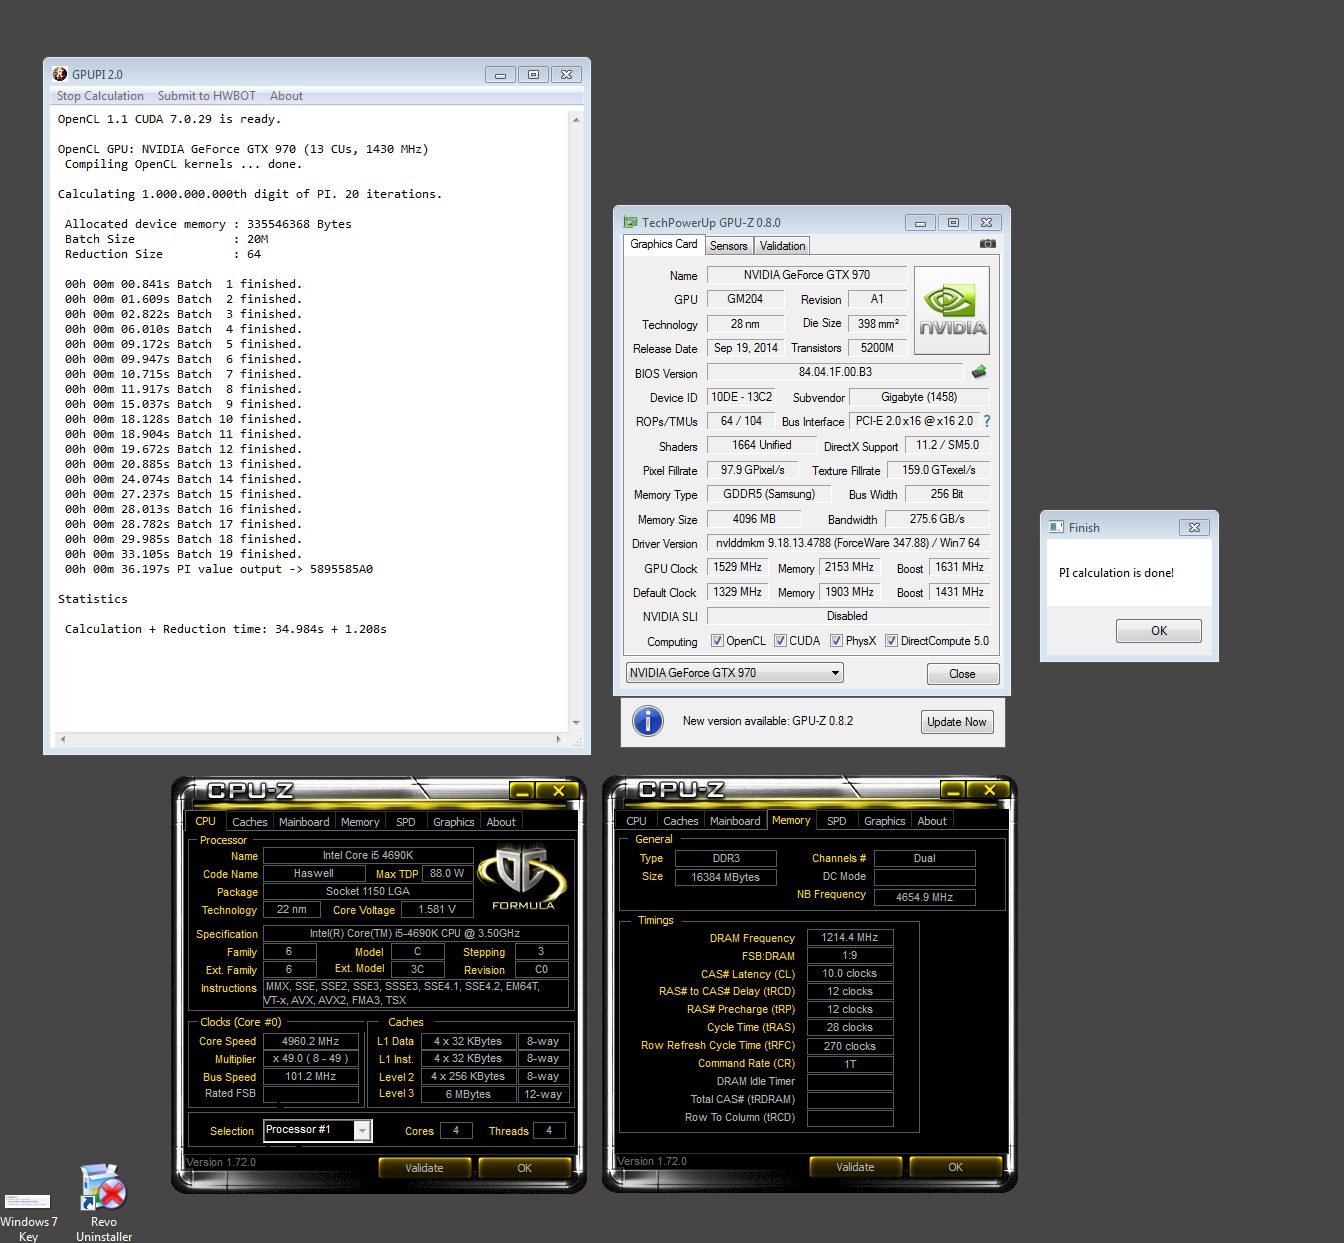Click GPUPI horizontal scrollbar right arrow

559,740
